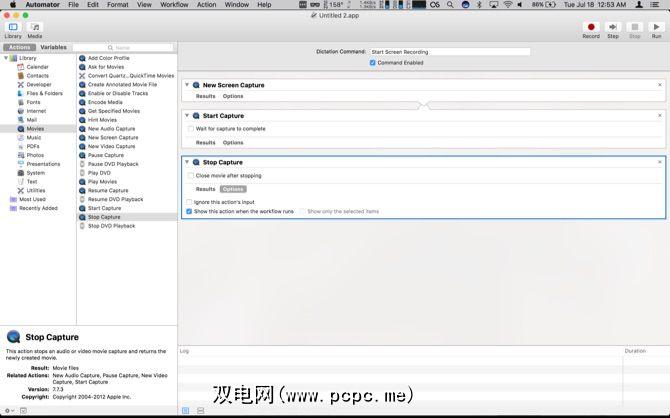Toggle the description pane button
This screenshot has width=670, height=418.
click(23, 411)
